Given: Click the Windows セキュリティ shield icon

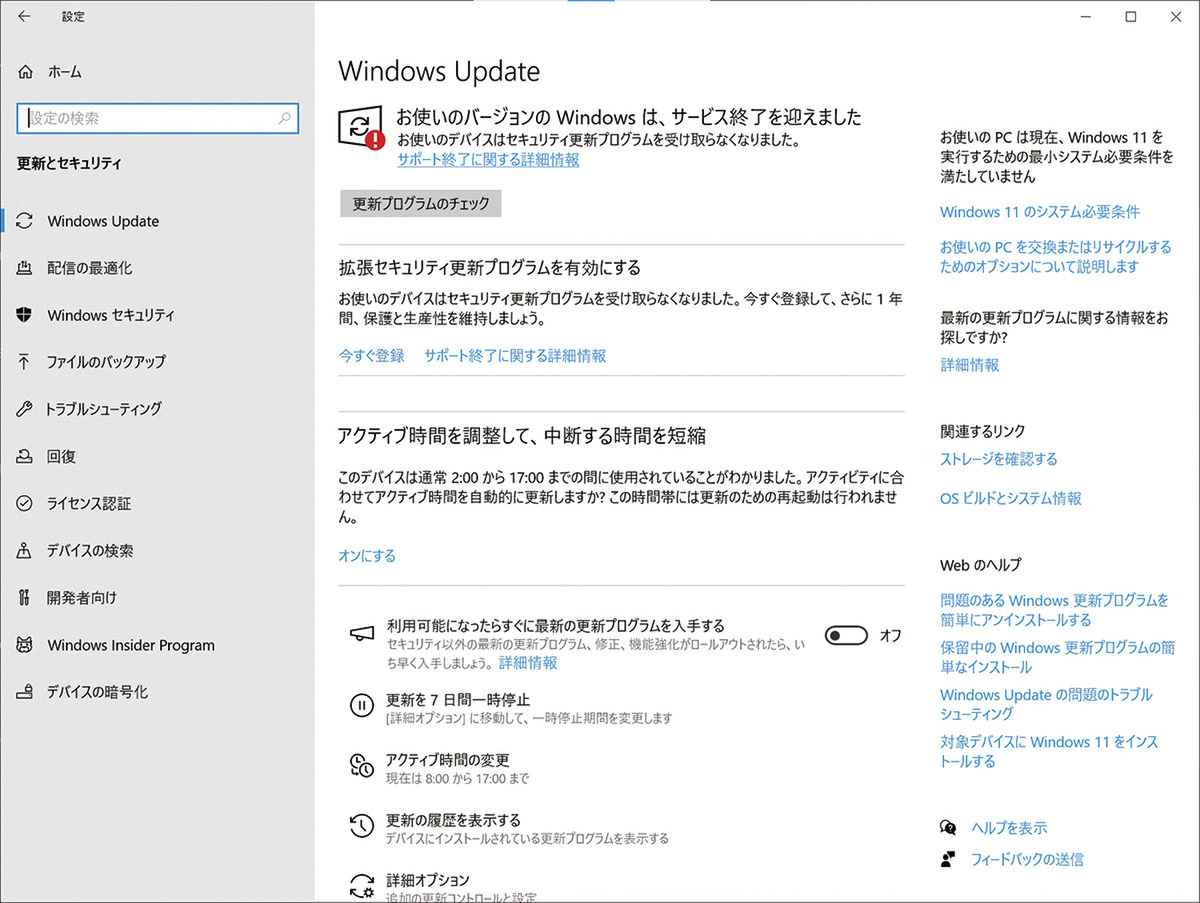Looking at the screenshot, I should point(25,315).
